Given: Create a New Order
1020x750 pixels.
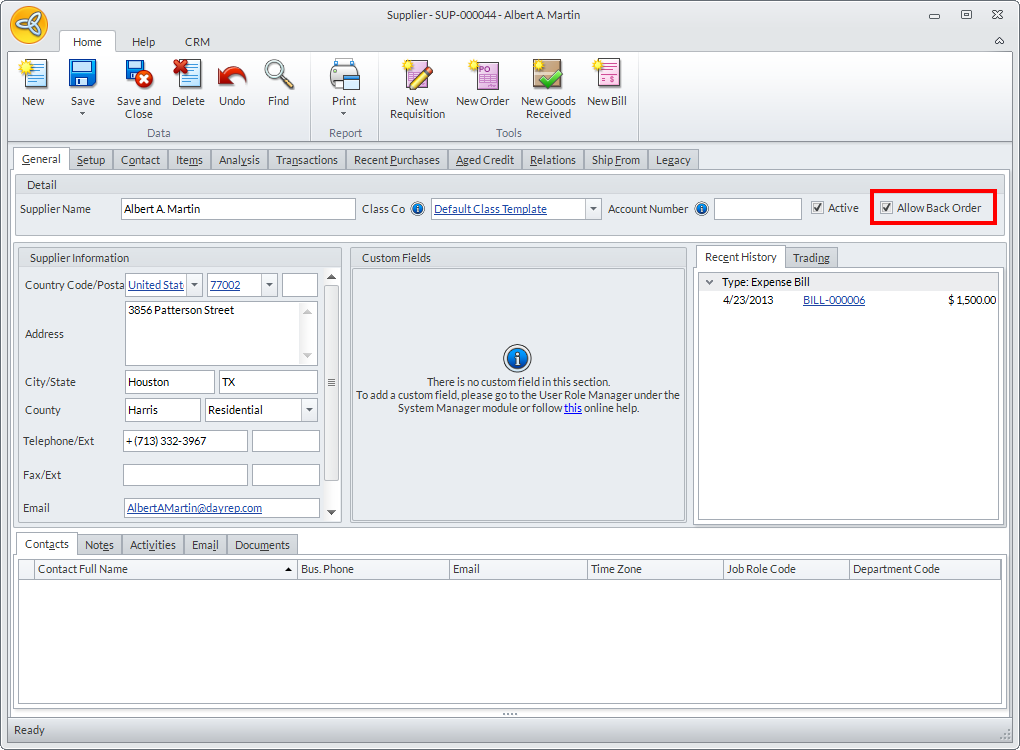Looking at the screenshot, I should point(482,76).
